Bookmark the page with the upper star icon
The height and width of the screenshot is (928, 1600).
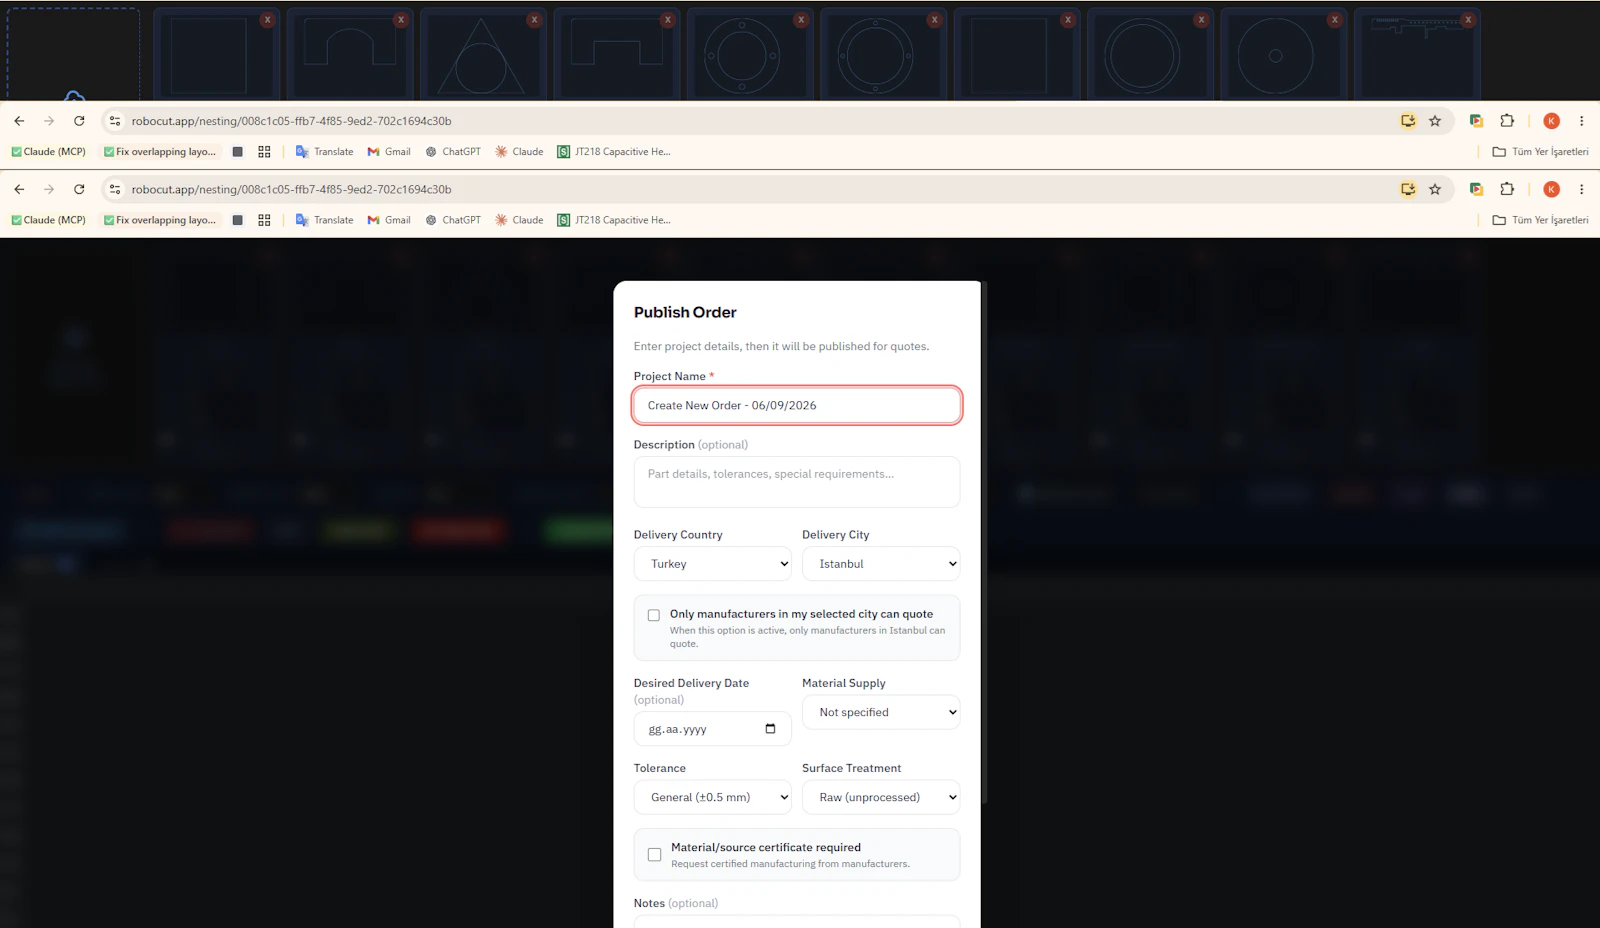(x=1435, y=121)
